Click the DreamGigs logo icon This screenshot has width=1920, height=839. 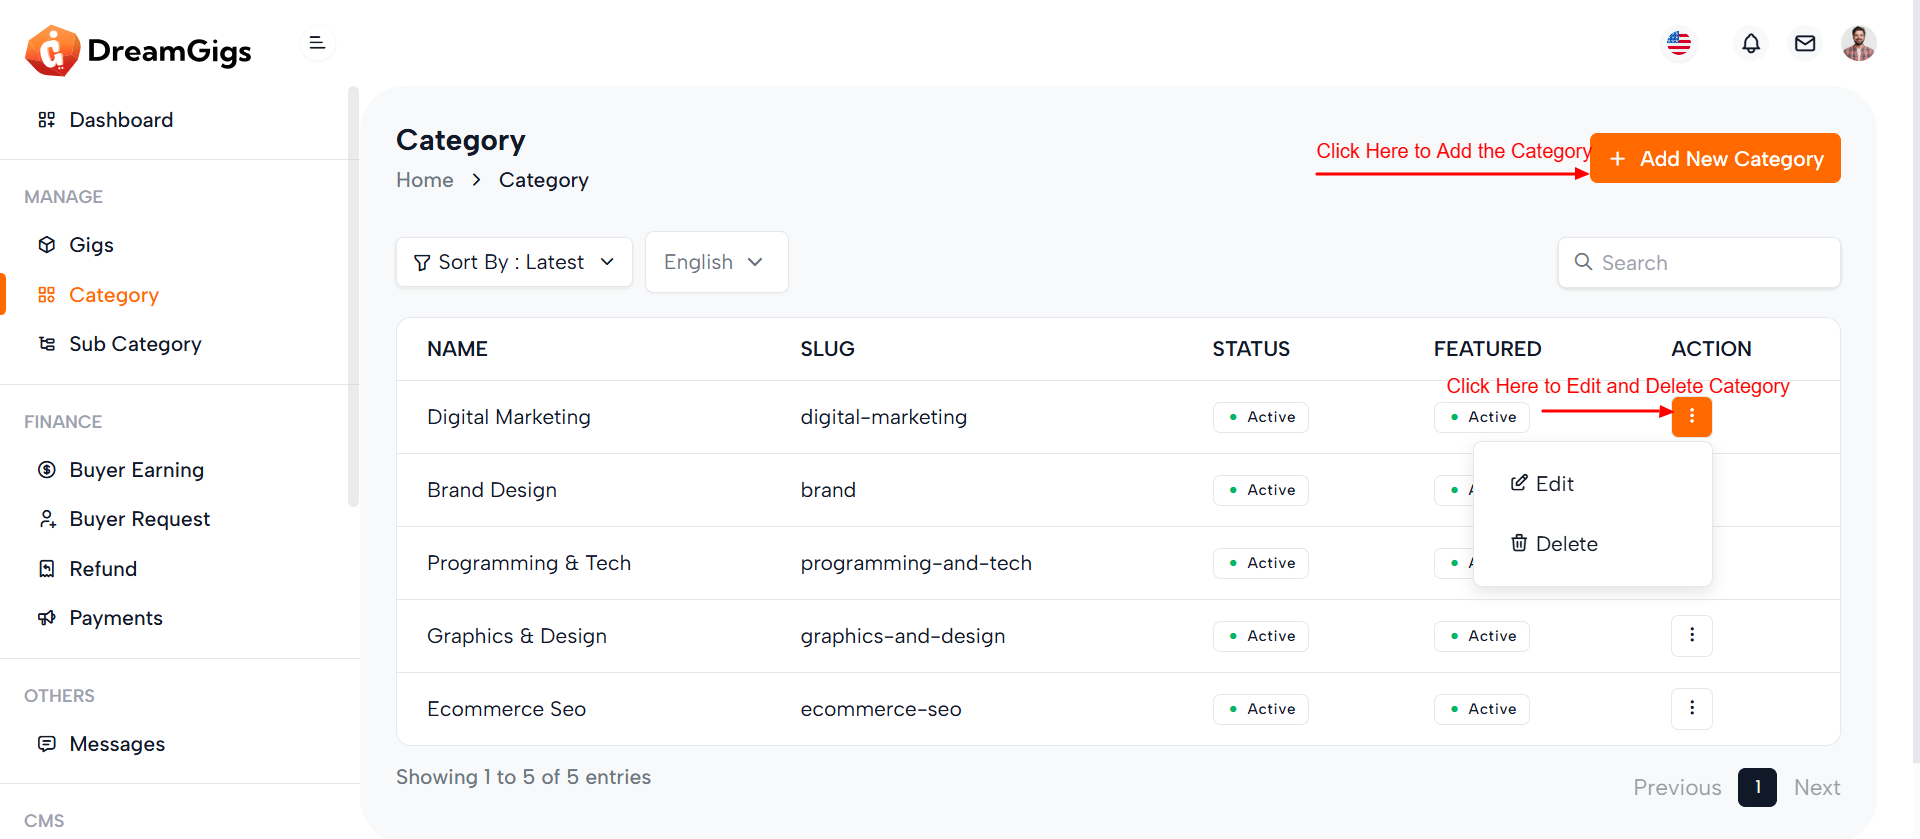pyautogui.click(x=52, y=51)
